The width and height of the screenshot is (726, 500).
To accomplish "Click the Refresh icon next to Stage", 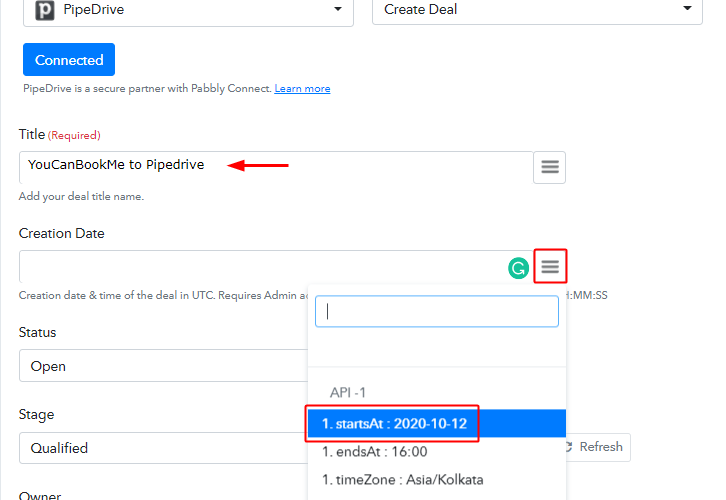I will 569,447.
